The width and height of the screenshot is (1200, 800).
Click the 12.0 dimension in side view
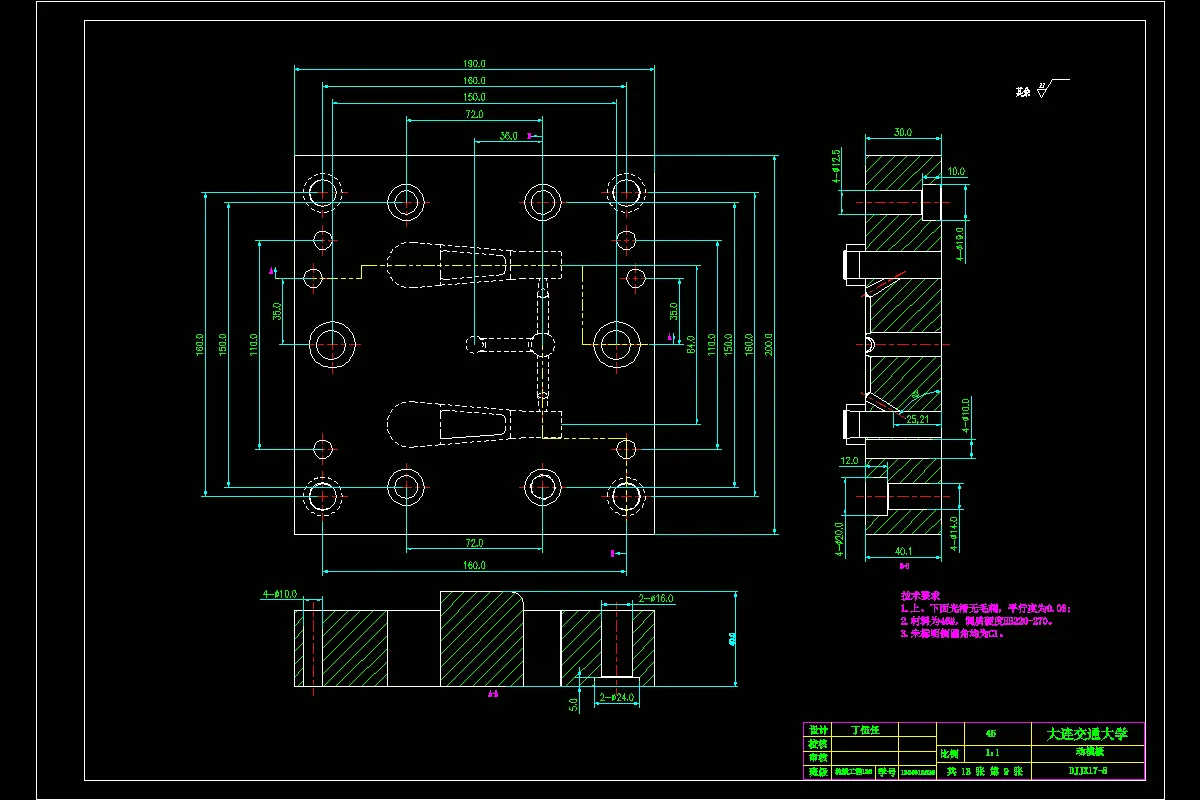tap(850, 461)
